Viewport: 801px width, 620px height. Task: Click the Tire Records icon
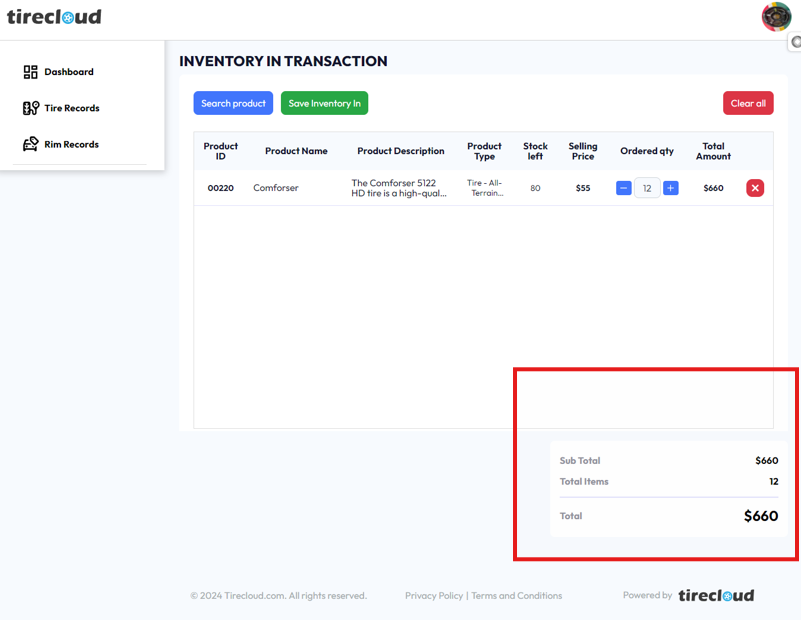click(x=31, y=108)
